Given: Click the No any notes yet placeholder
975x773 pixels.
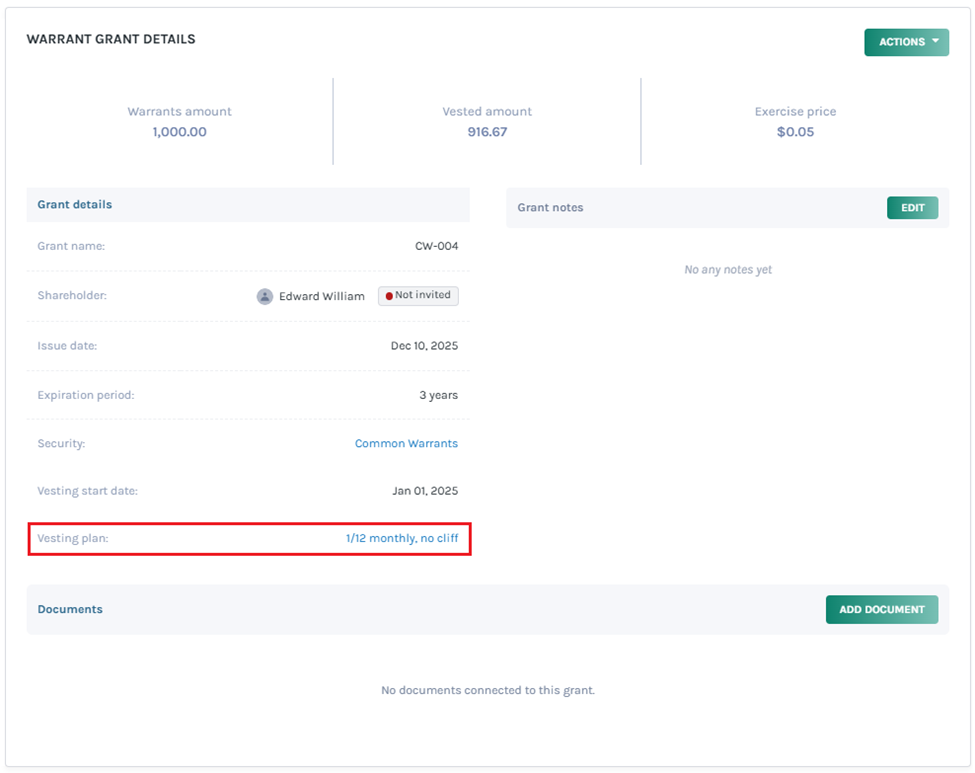Looking at the screenshot, I should click(x=728, y=269).
